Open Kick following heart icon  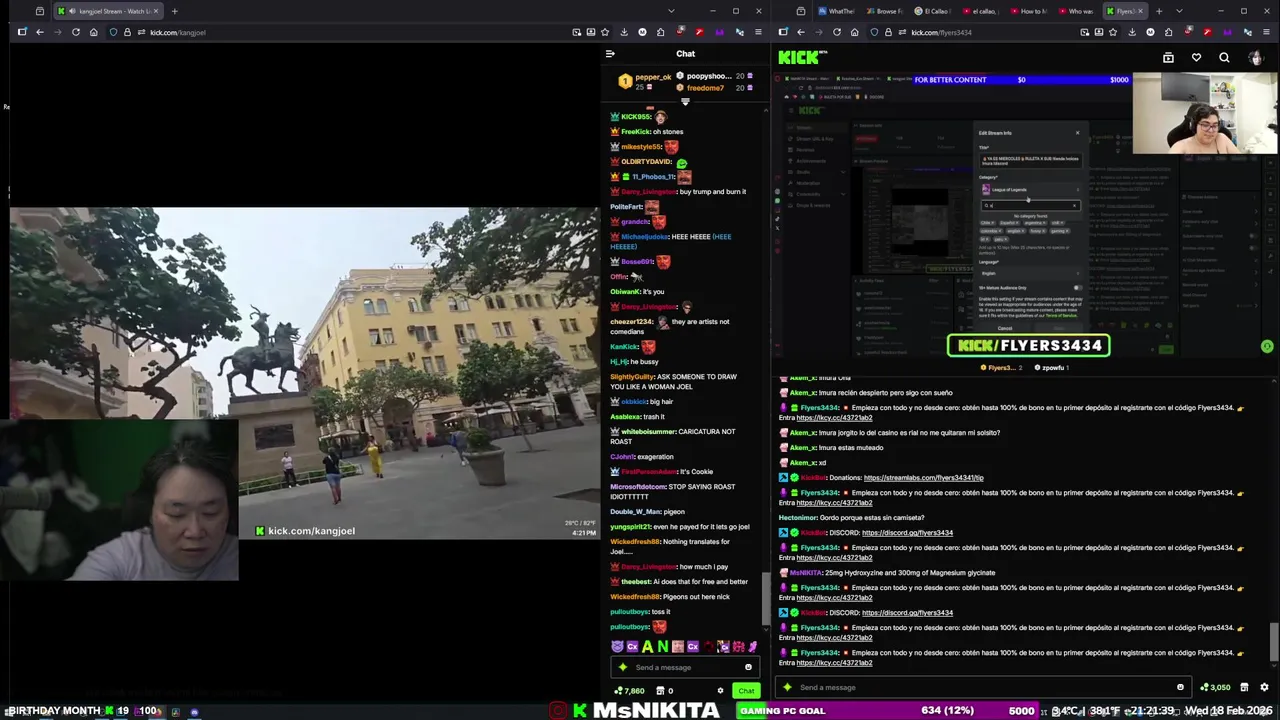pyautogui.click(x=1196, y=58)
